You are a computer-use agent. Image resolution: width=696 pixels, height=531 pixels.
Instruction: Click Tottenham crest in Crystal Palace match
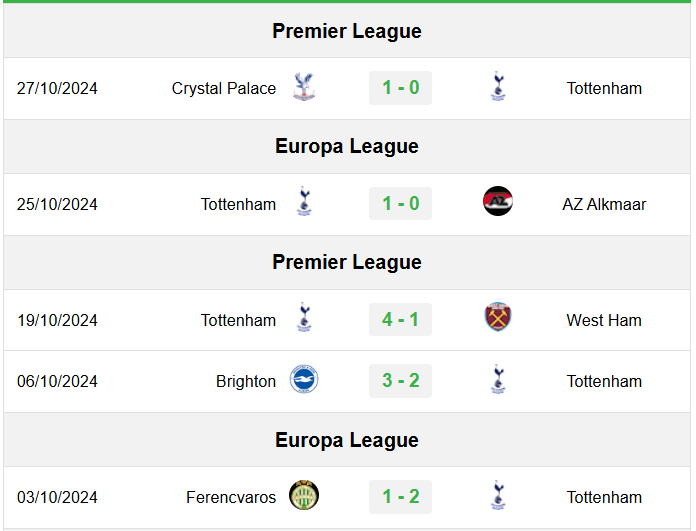pos(498,86)
